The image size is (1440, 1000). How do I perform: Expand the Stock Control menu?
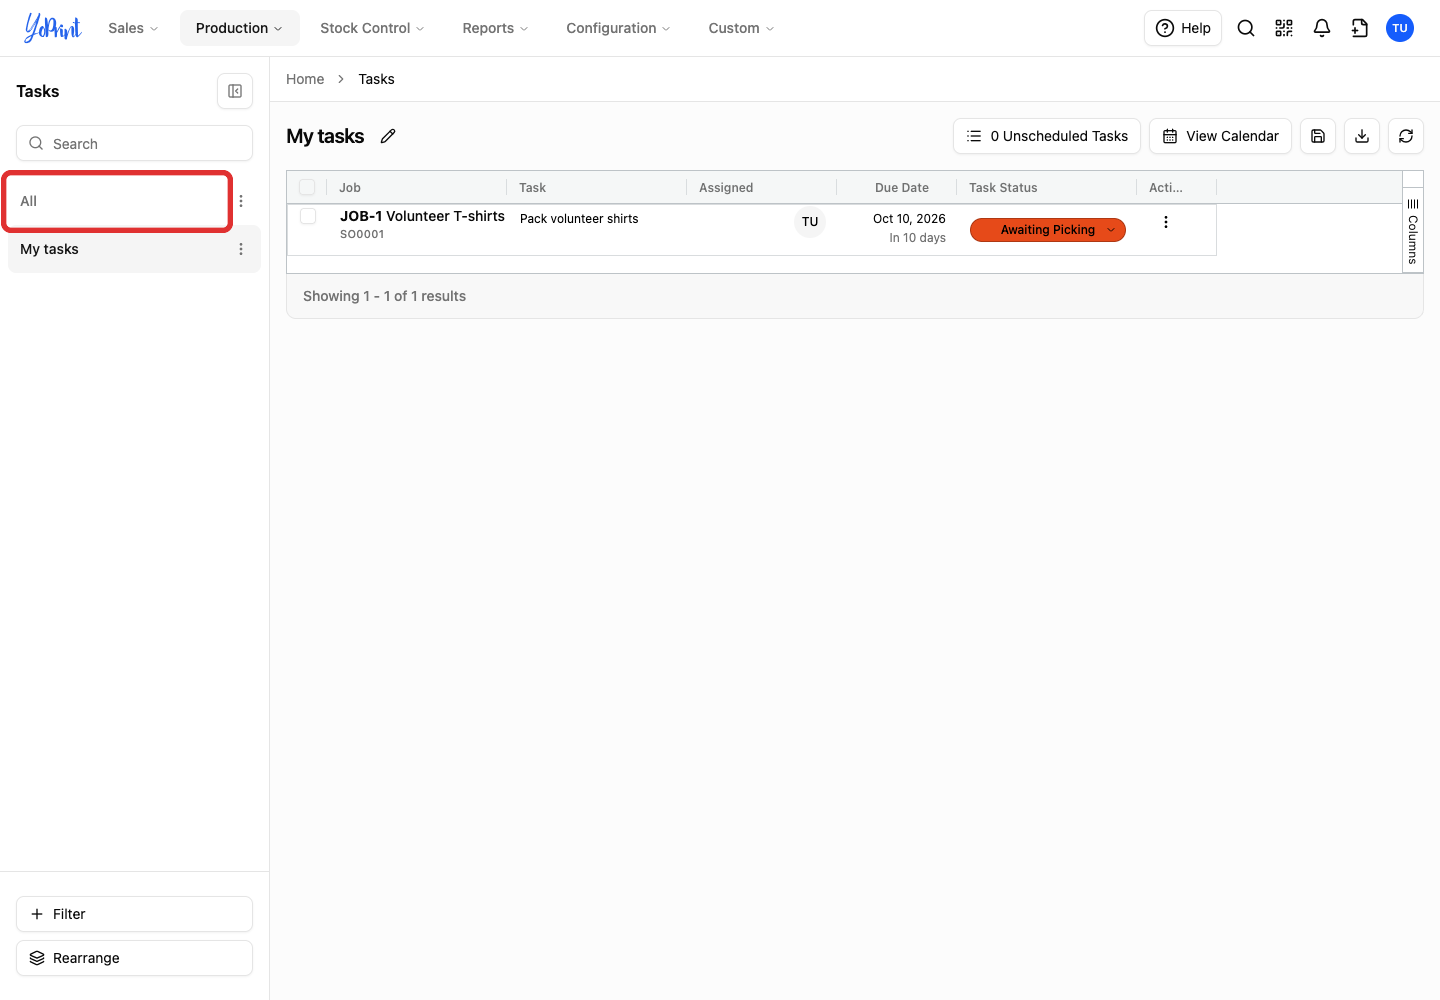(372, 28)
